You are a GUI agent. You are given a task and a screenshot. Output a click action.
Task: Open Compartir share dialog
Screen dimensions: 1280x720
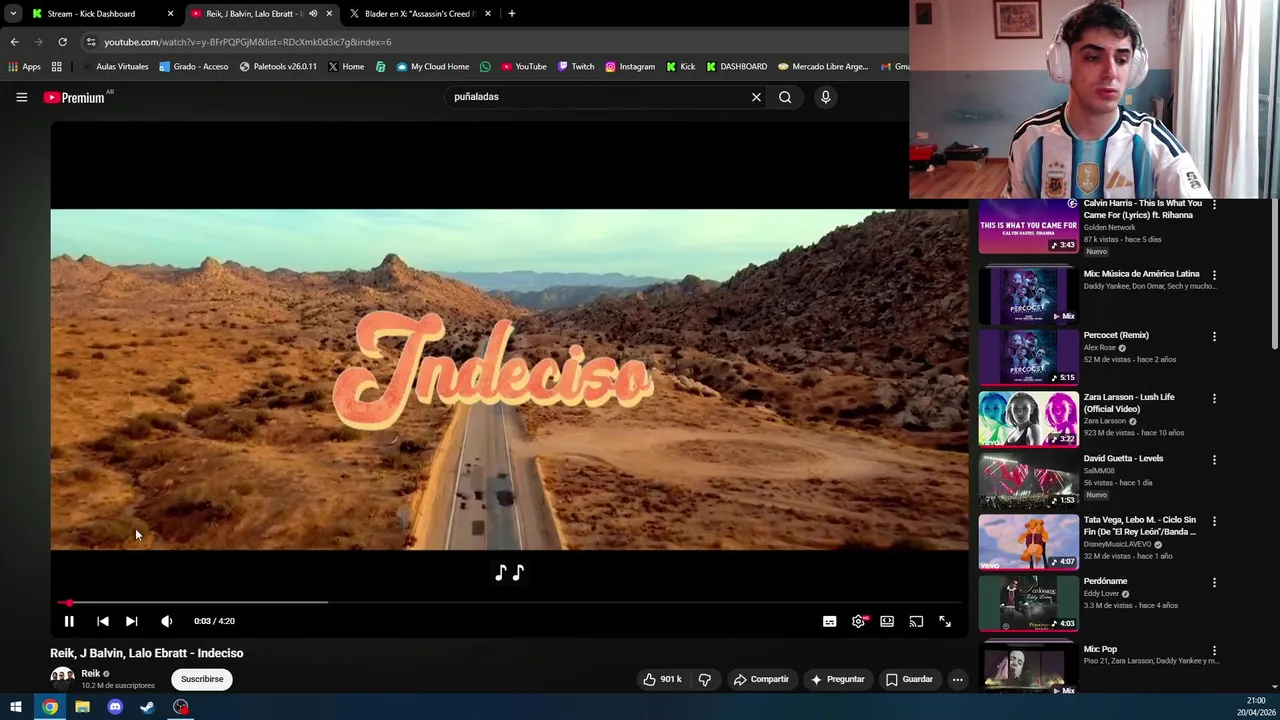[761, 680]
